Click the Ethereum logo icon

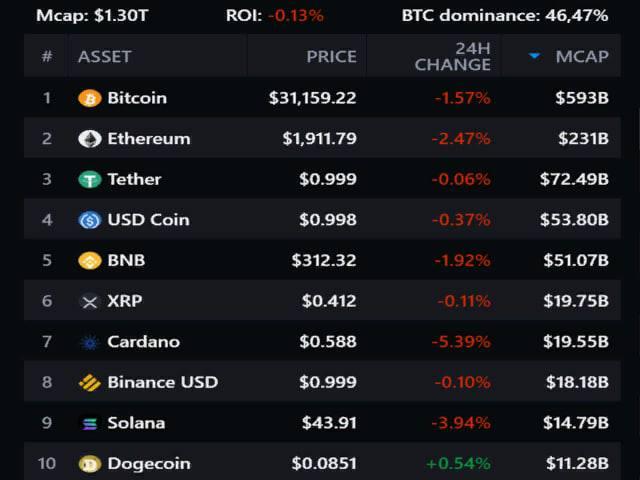point(90,139)
